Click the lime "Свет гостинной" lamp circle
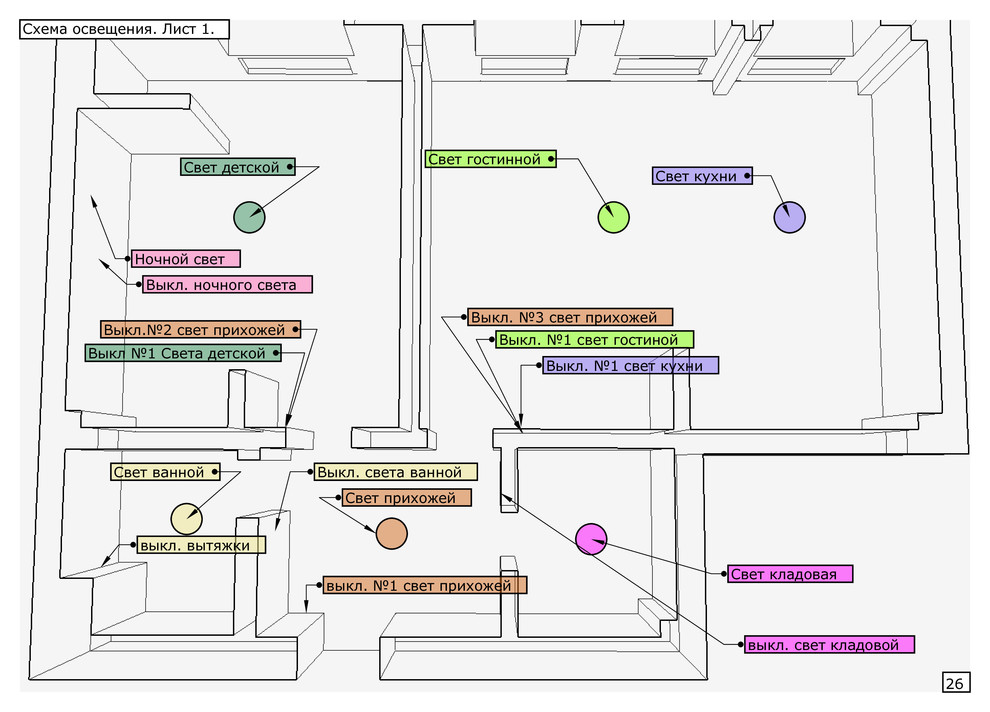The height and width of the screenshot is (712, 990). [x=613, y=217]
